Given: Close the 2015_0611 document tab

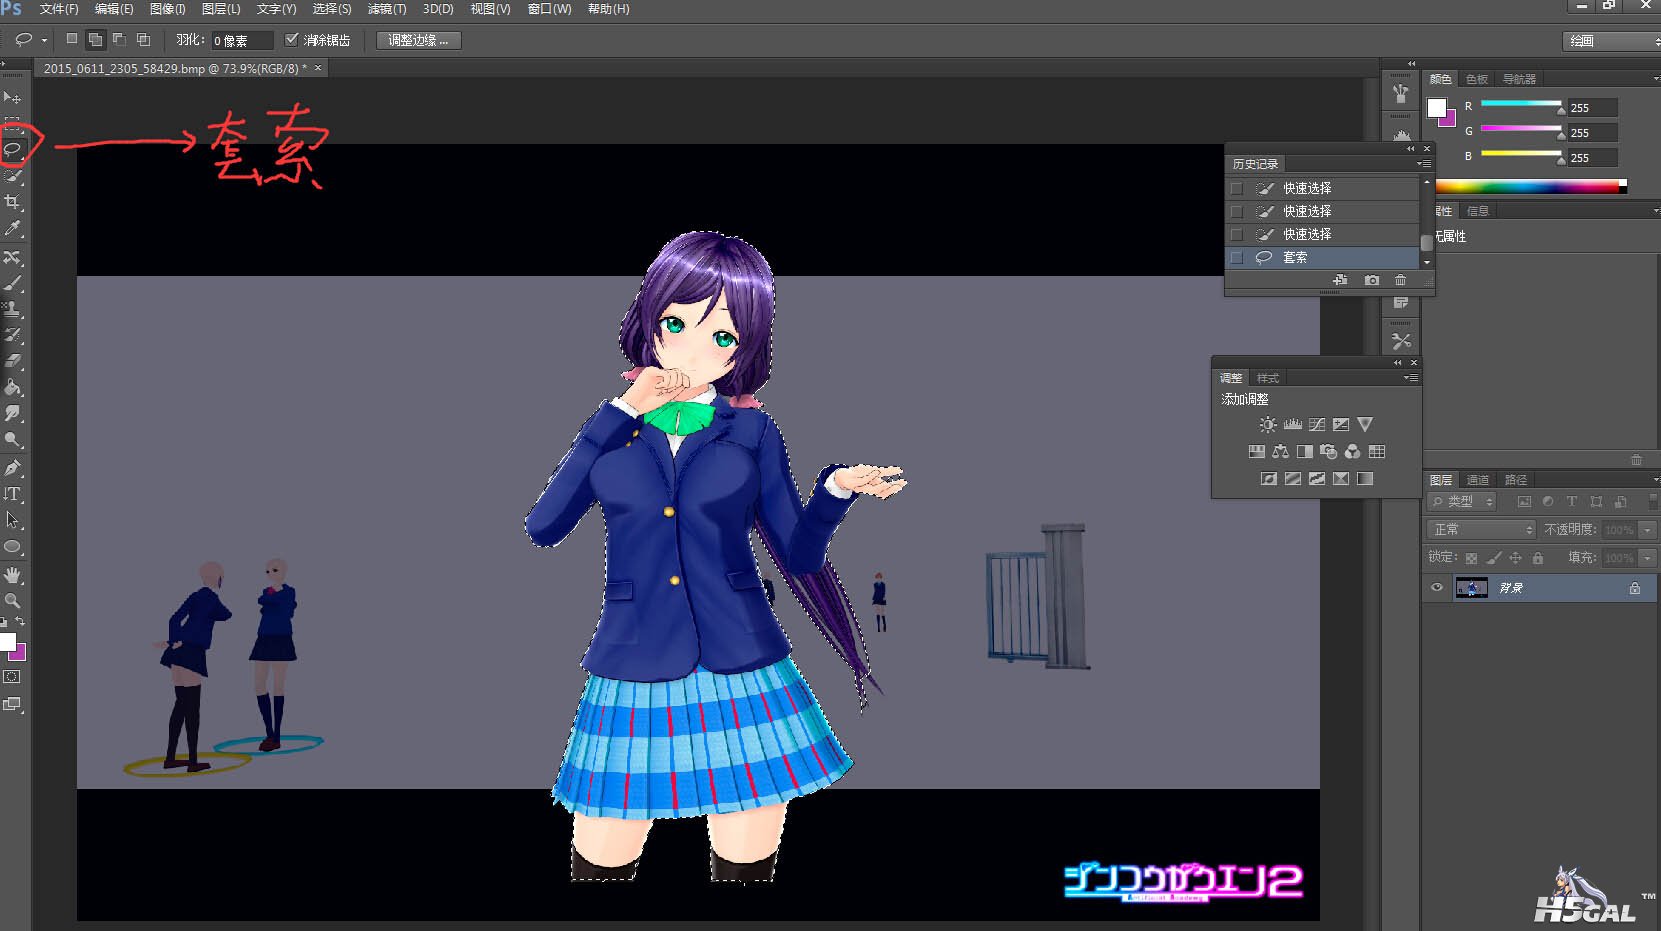Looking at the screenshot, I should (x=318, y=68).
